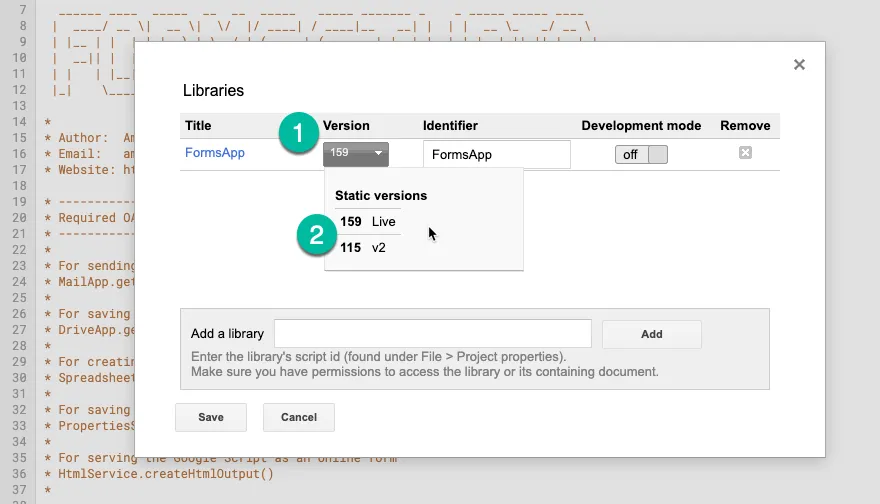Click the Identifier column header

[x=450, y=126]
